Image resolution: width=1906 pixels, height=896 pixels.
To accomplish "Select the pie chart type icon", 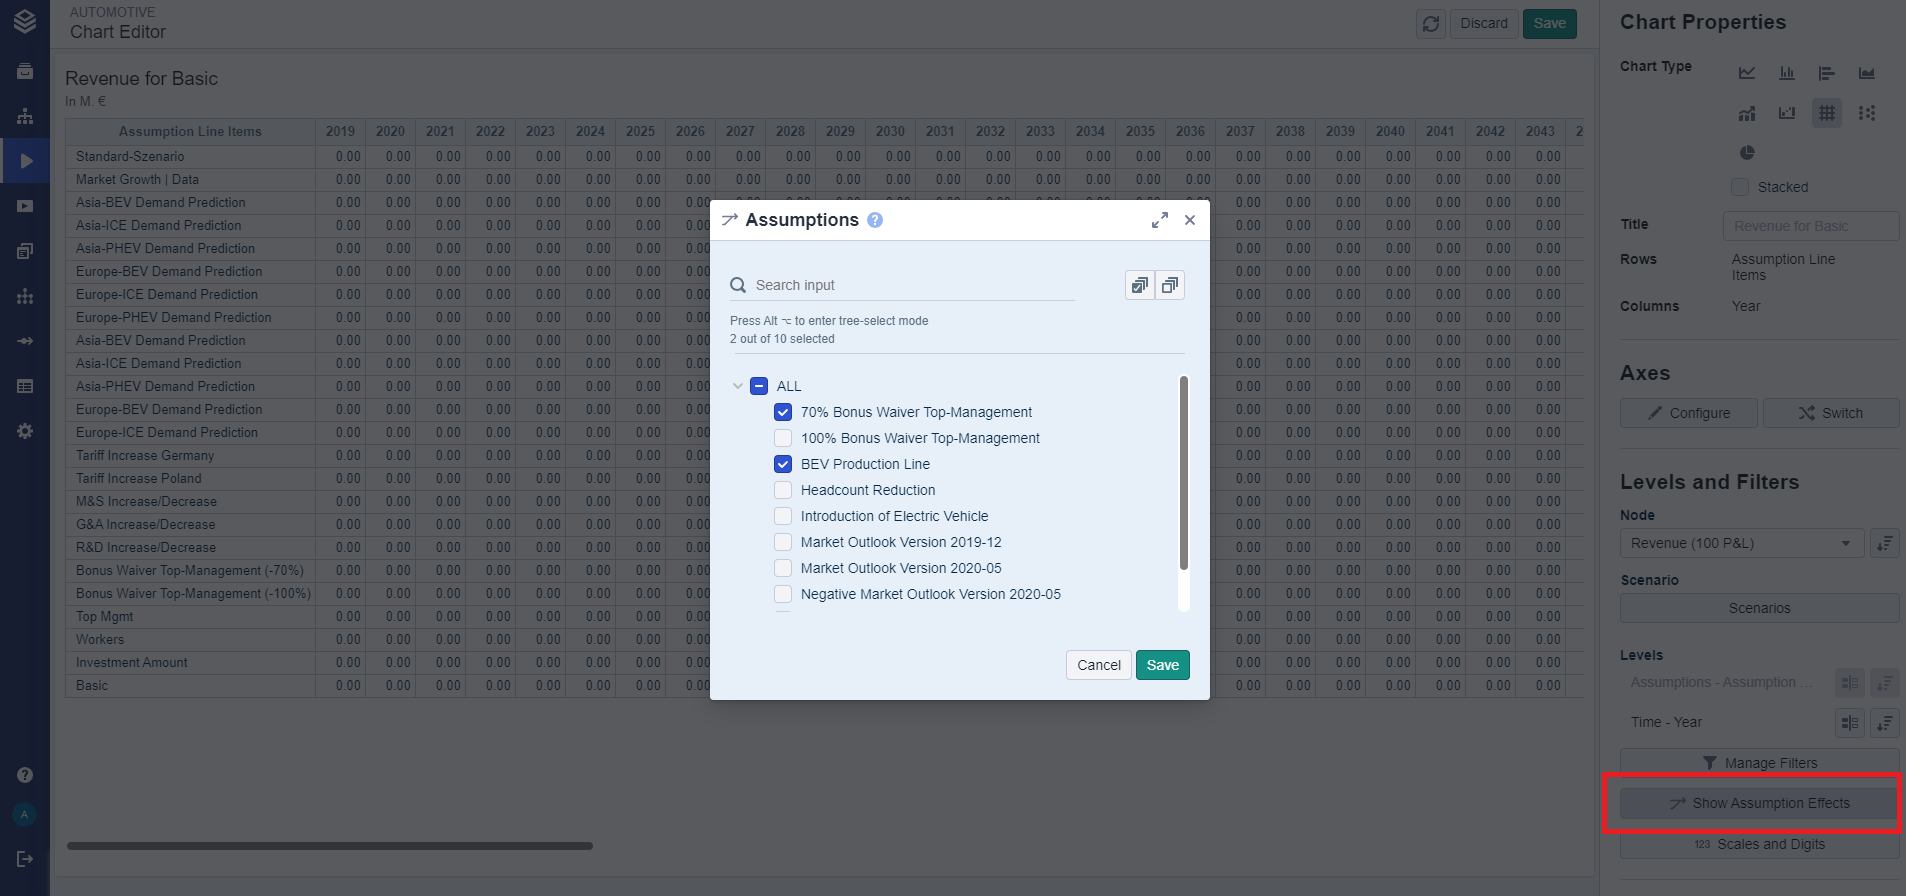I will [1746, 153].
